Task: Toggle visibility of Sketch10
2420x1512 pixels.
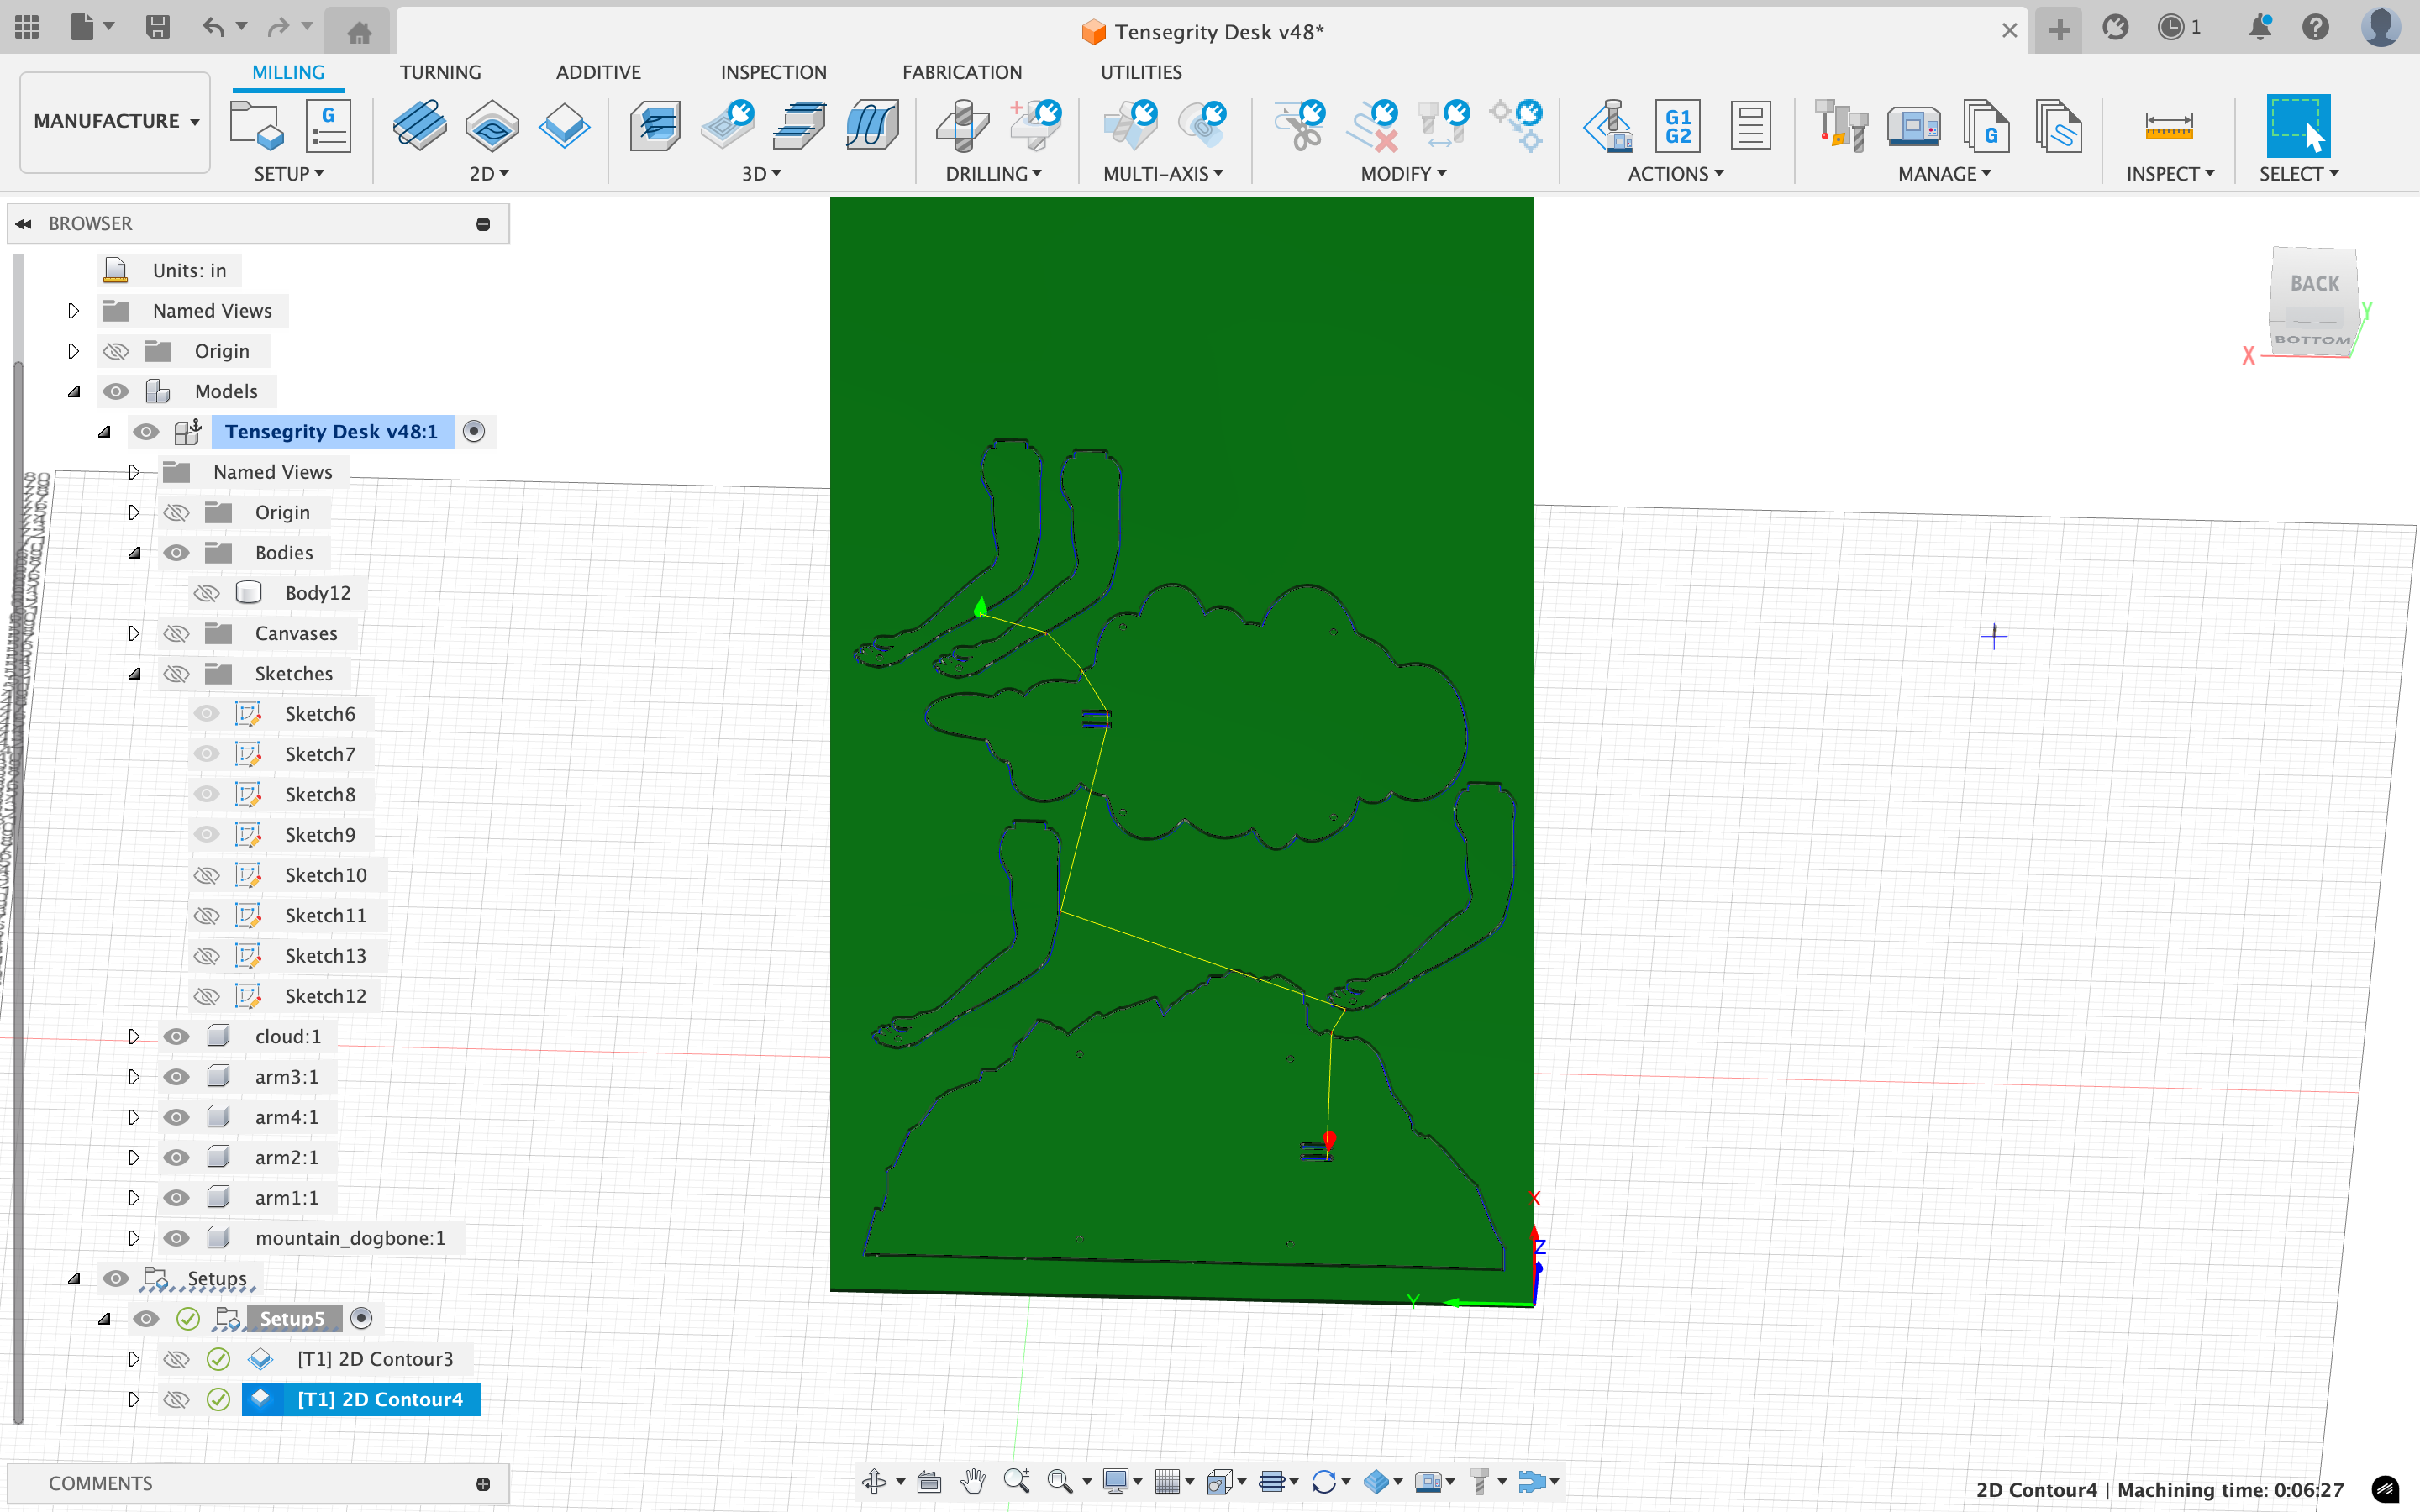Action: 206,875
